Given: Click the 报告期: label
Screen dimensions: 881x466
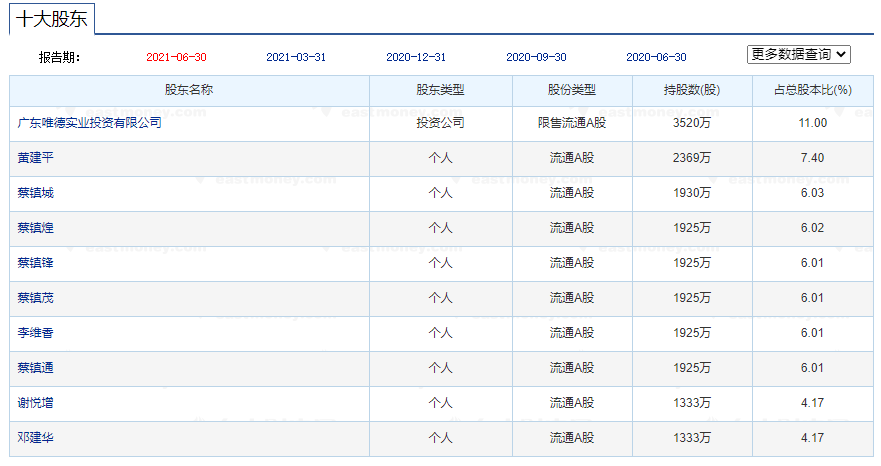Looking at the screenshot, I should (x=60, y=57).
